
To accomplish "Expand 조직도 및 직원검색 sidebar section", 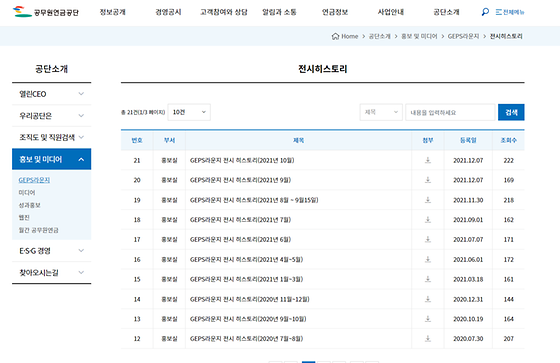I will pyautogui.click(x=51, y=137).
